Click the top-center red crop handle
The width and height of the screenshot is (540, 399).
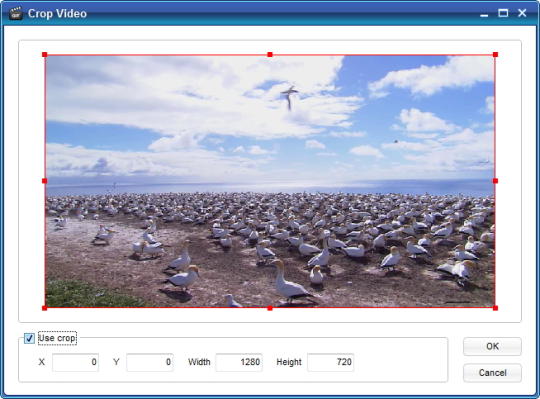(270, 55)
